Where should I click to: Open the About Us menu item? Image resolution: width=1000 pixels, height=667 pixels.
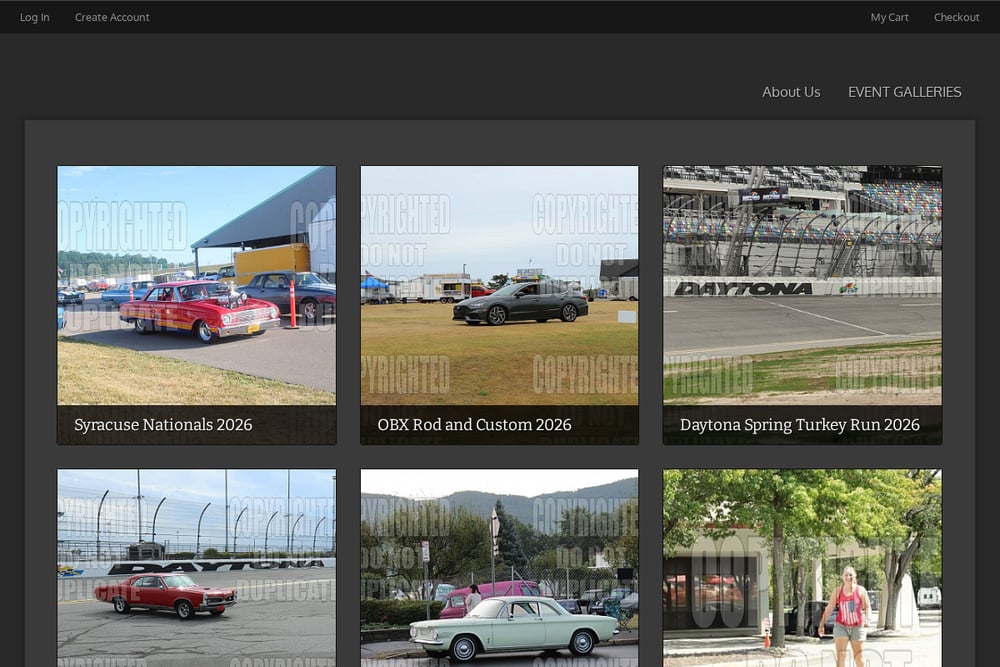[x=791, y=92]
